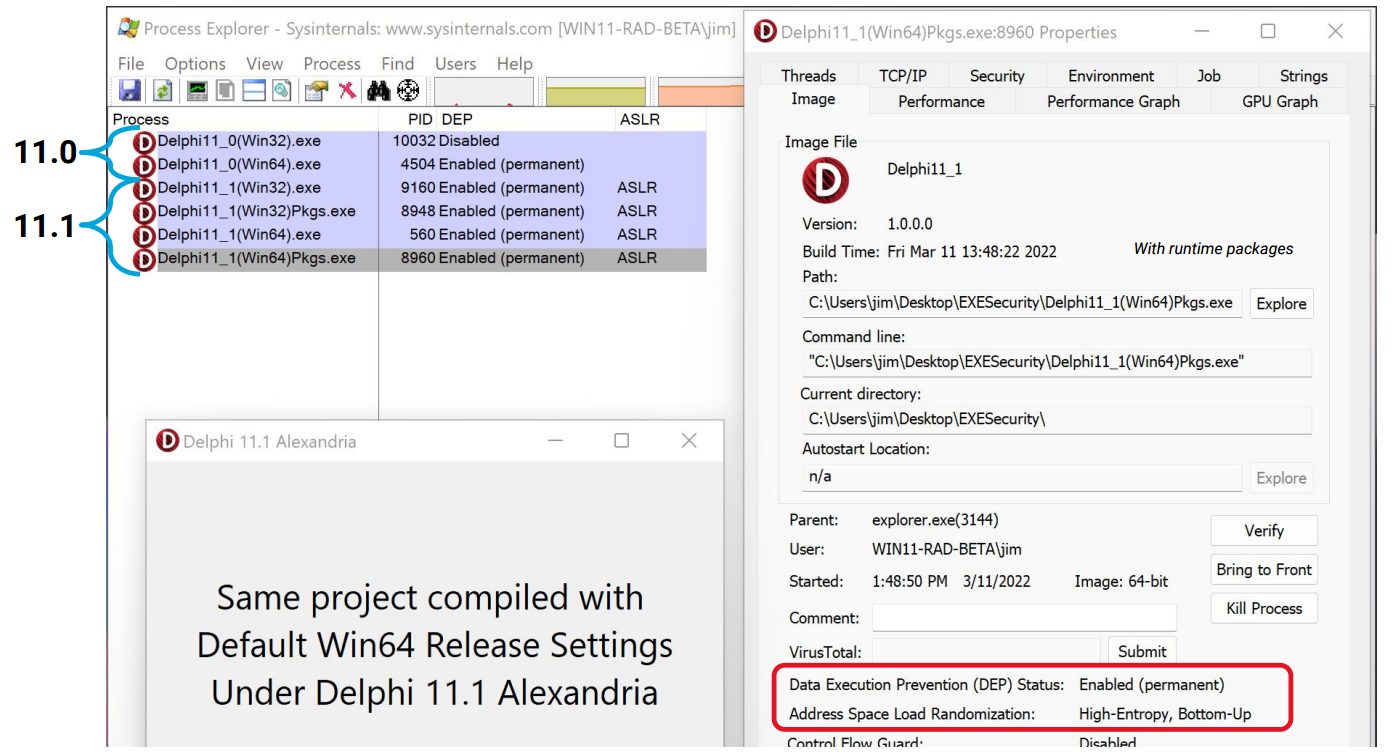Image resolution: width=1392 pixels, height=756 pixels.
Task: Switch to the Environment tab
Action: pyautogui.click(x=1110, y=76)
